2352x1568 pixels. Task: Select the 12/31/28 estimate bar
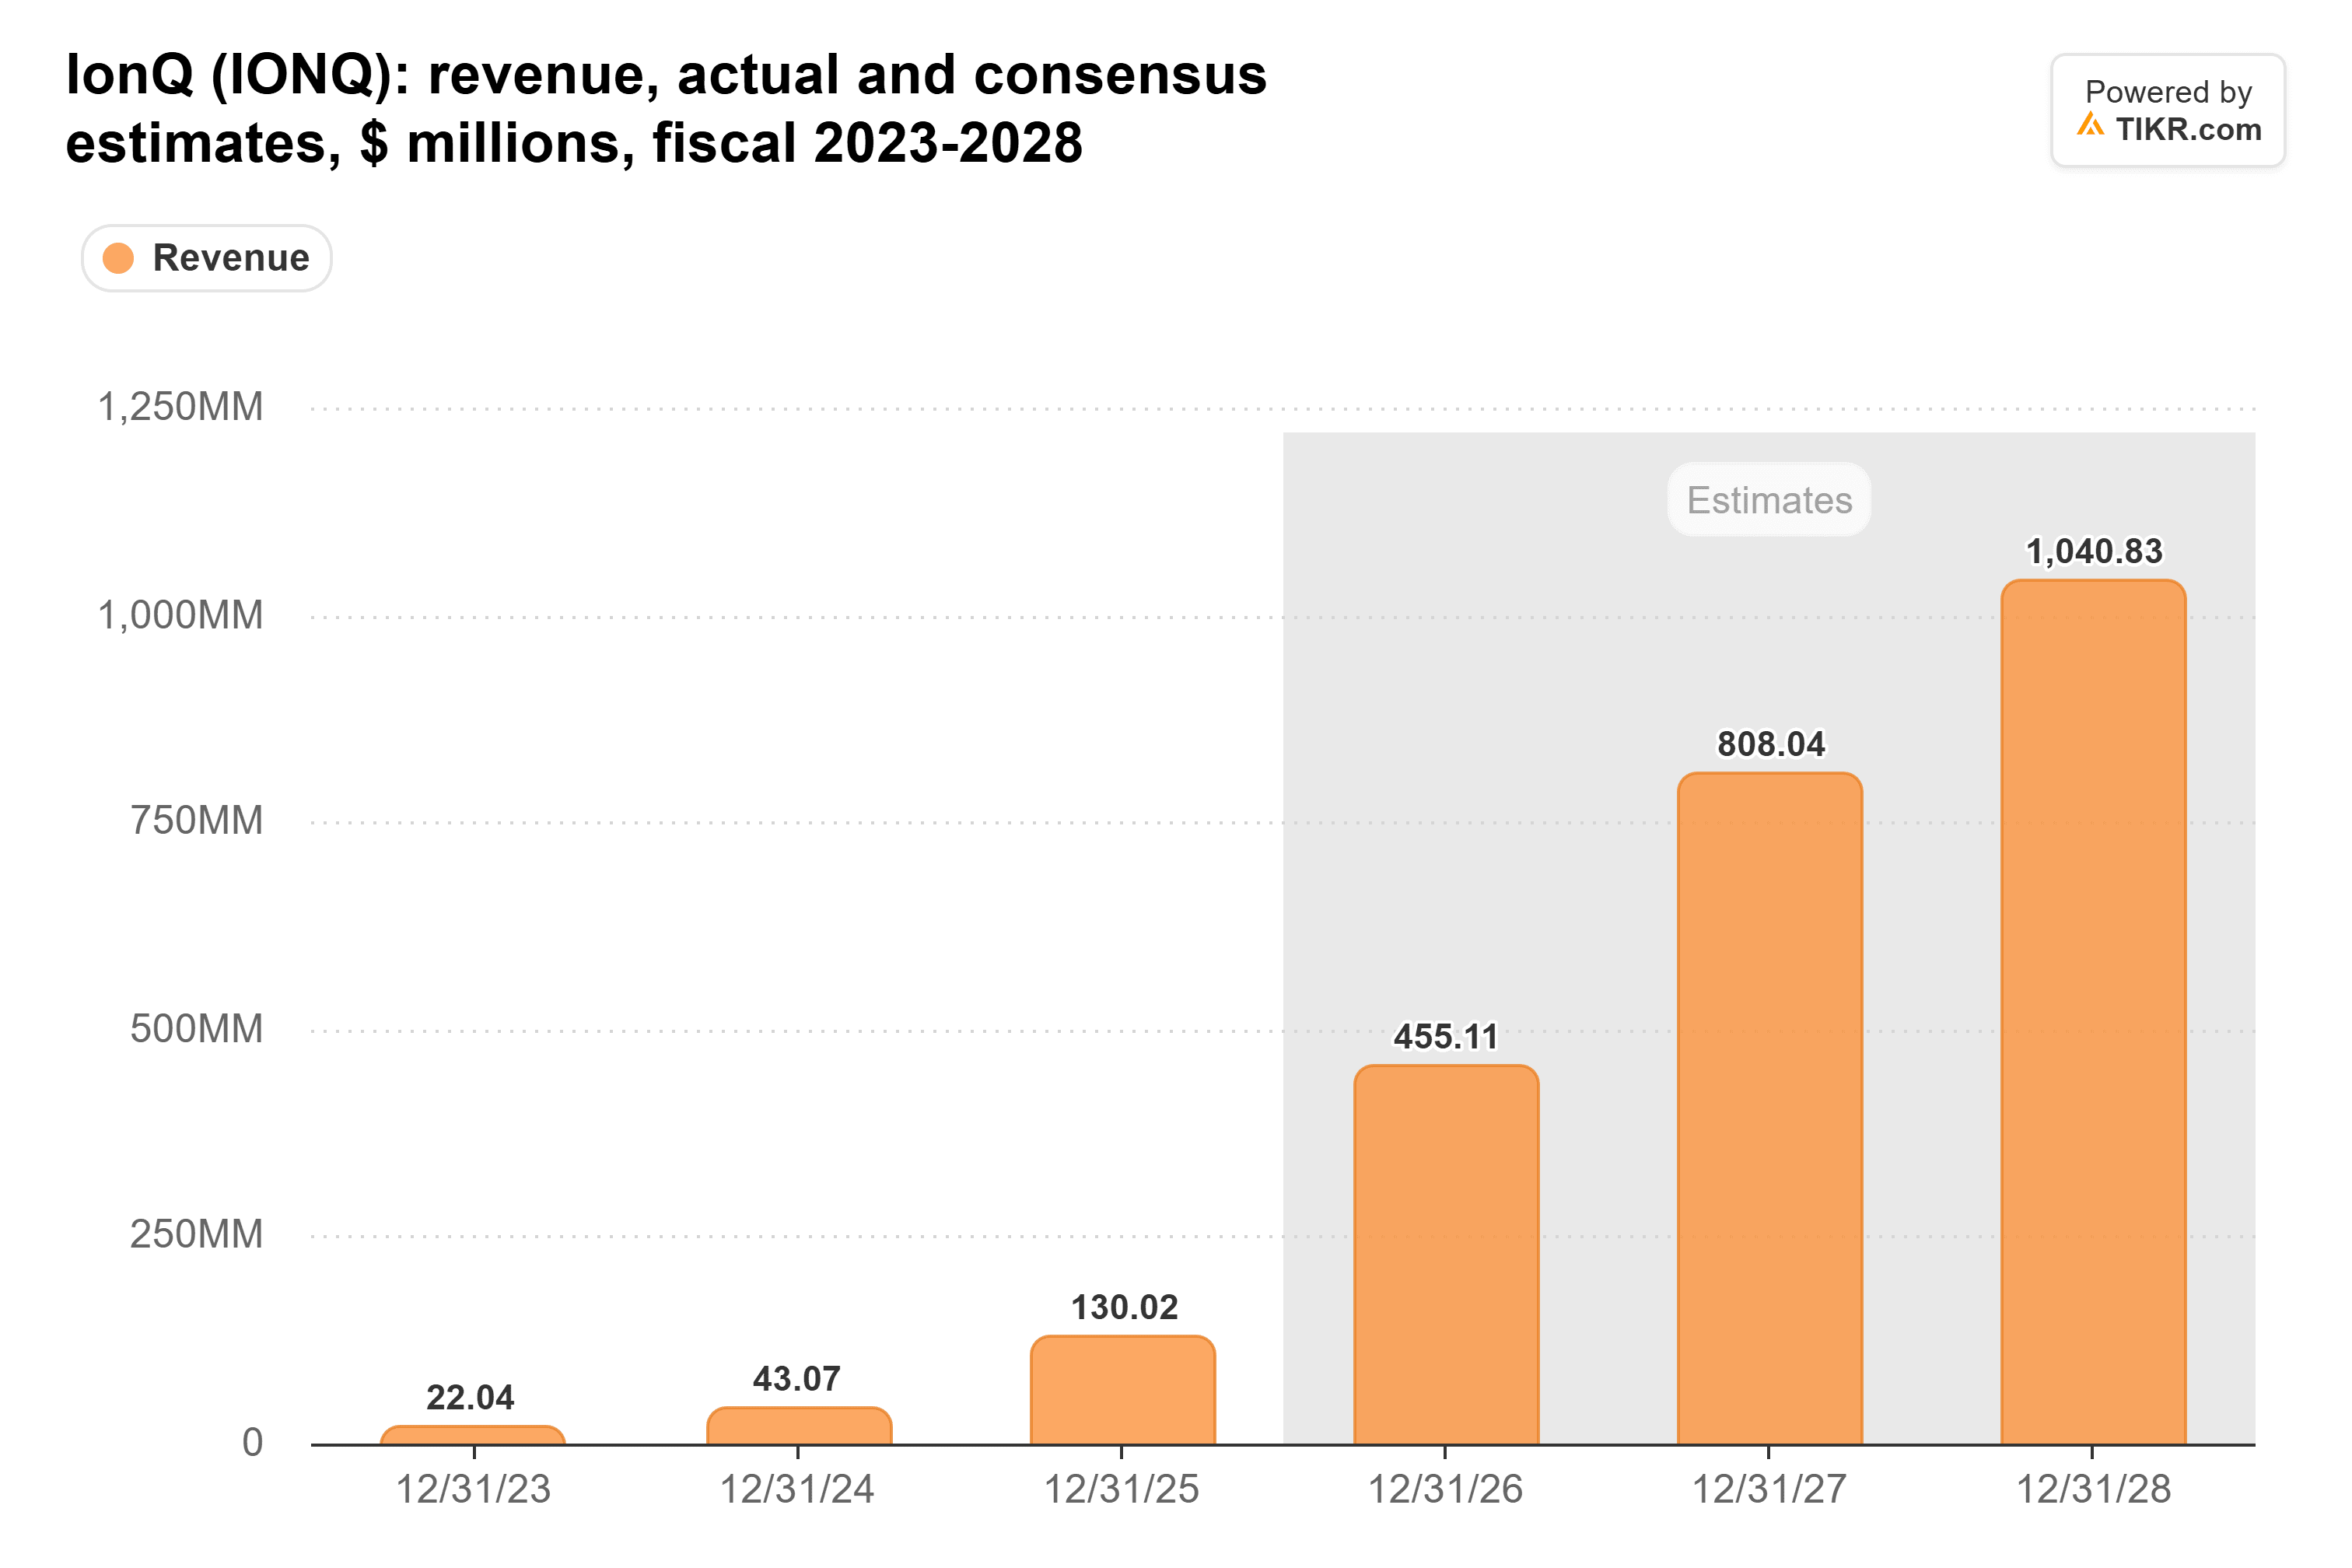[x=2094, y=1012]
